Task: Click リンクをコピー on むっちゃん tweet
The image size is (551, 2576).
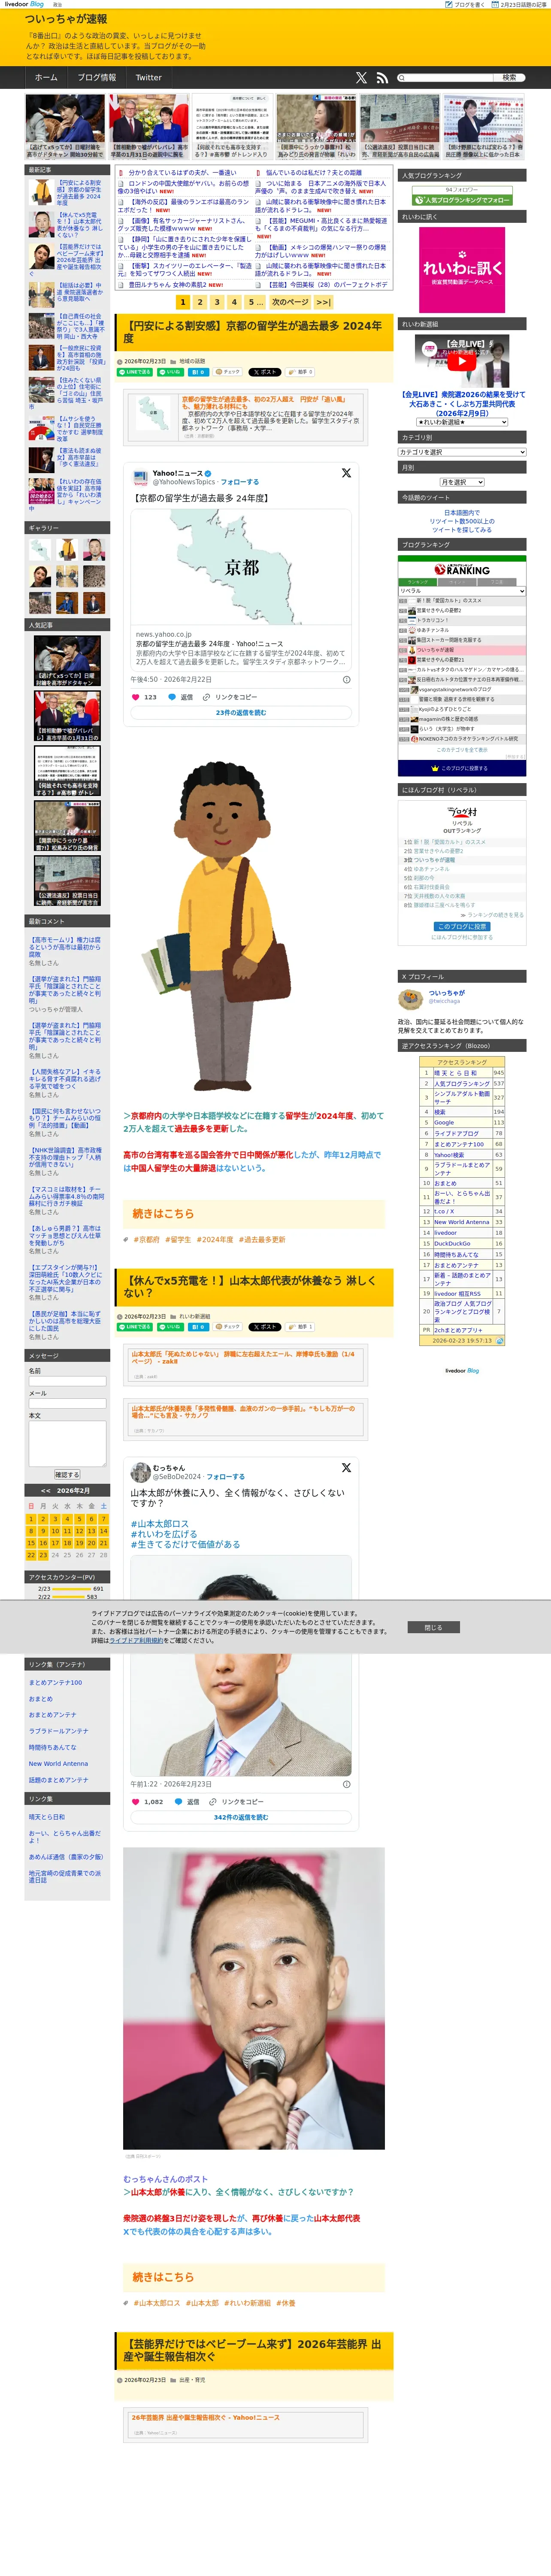Action: 236,1801
